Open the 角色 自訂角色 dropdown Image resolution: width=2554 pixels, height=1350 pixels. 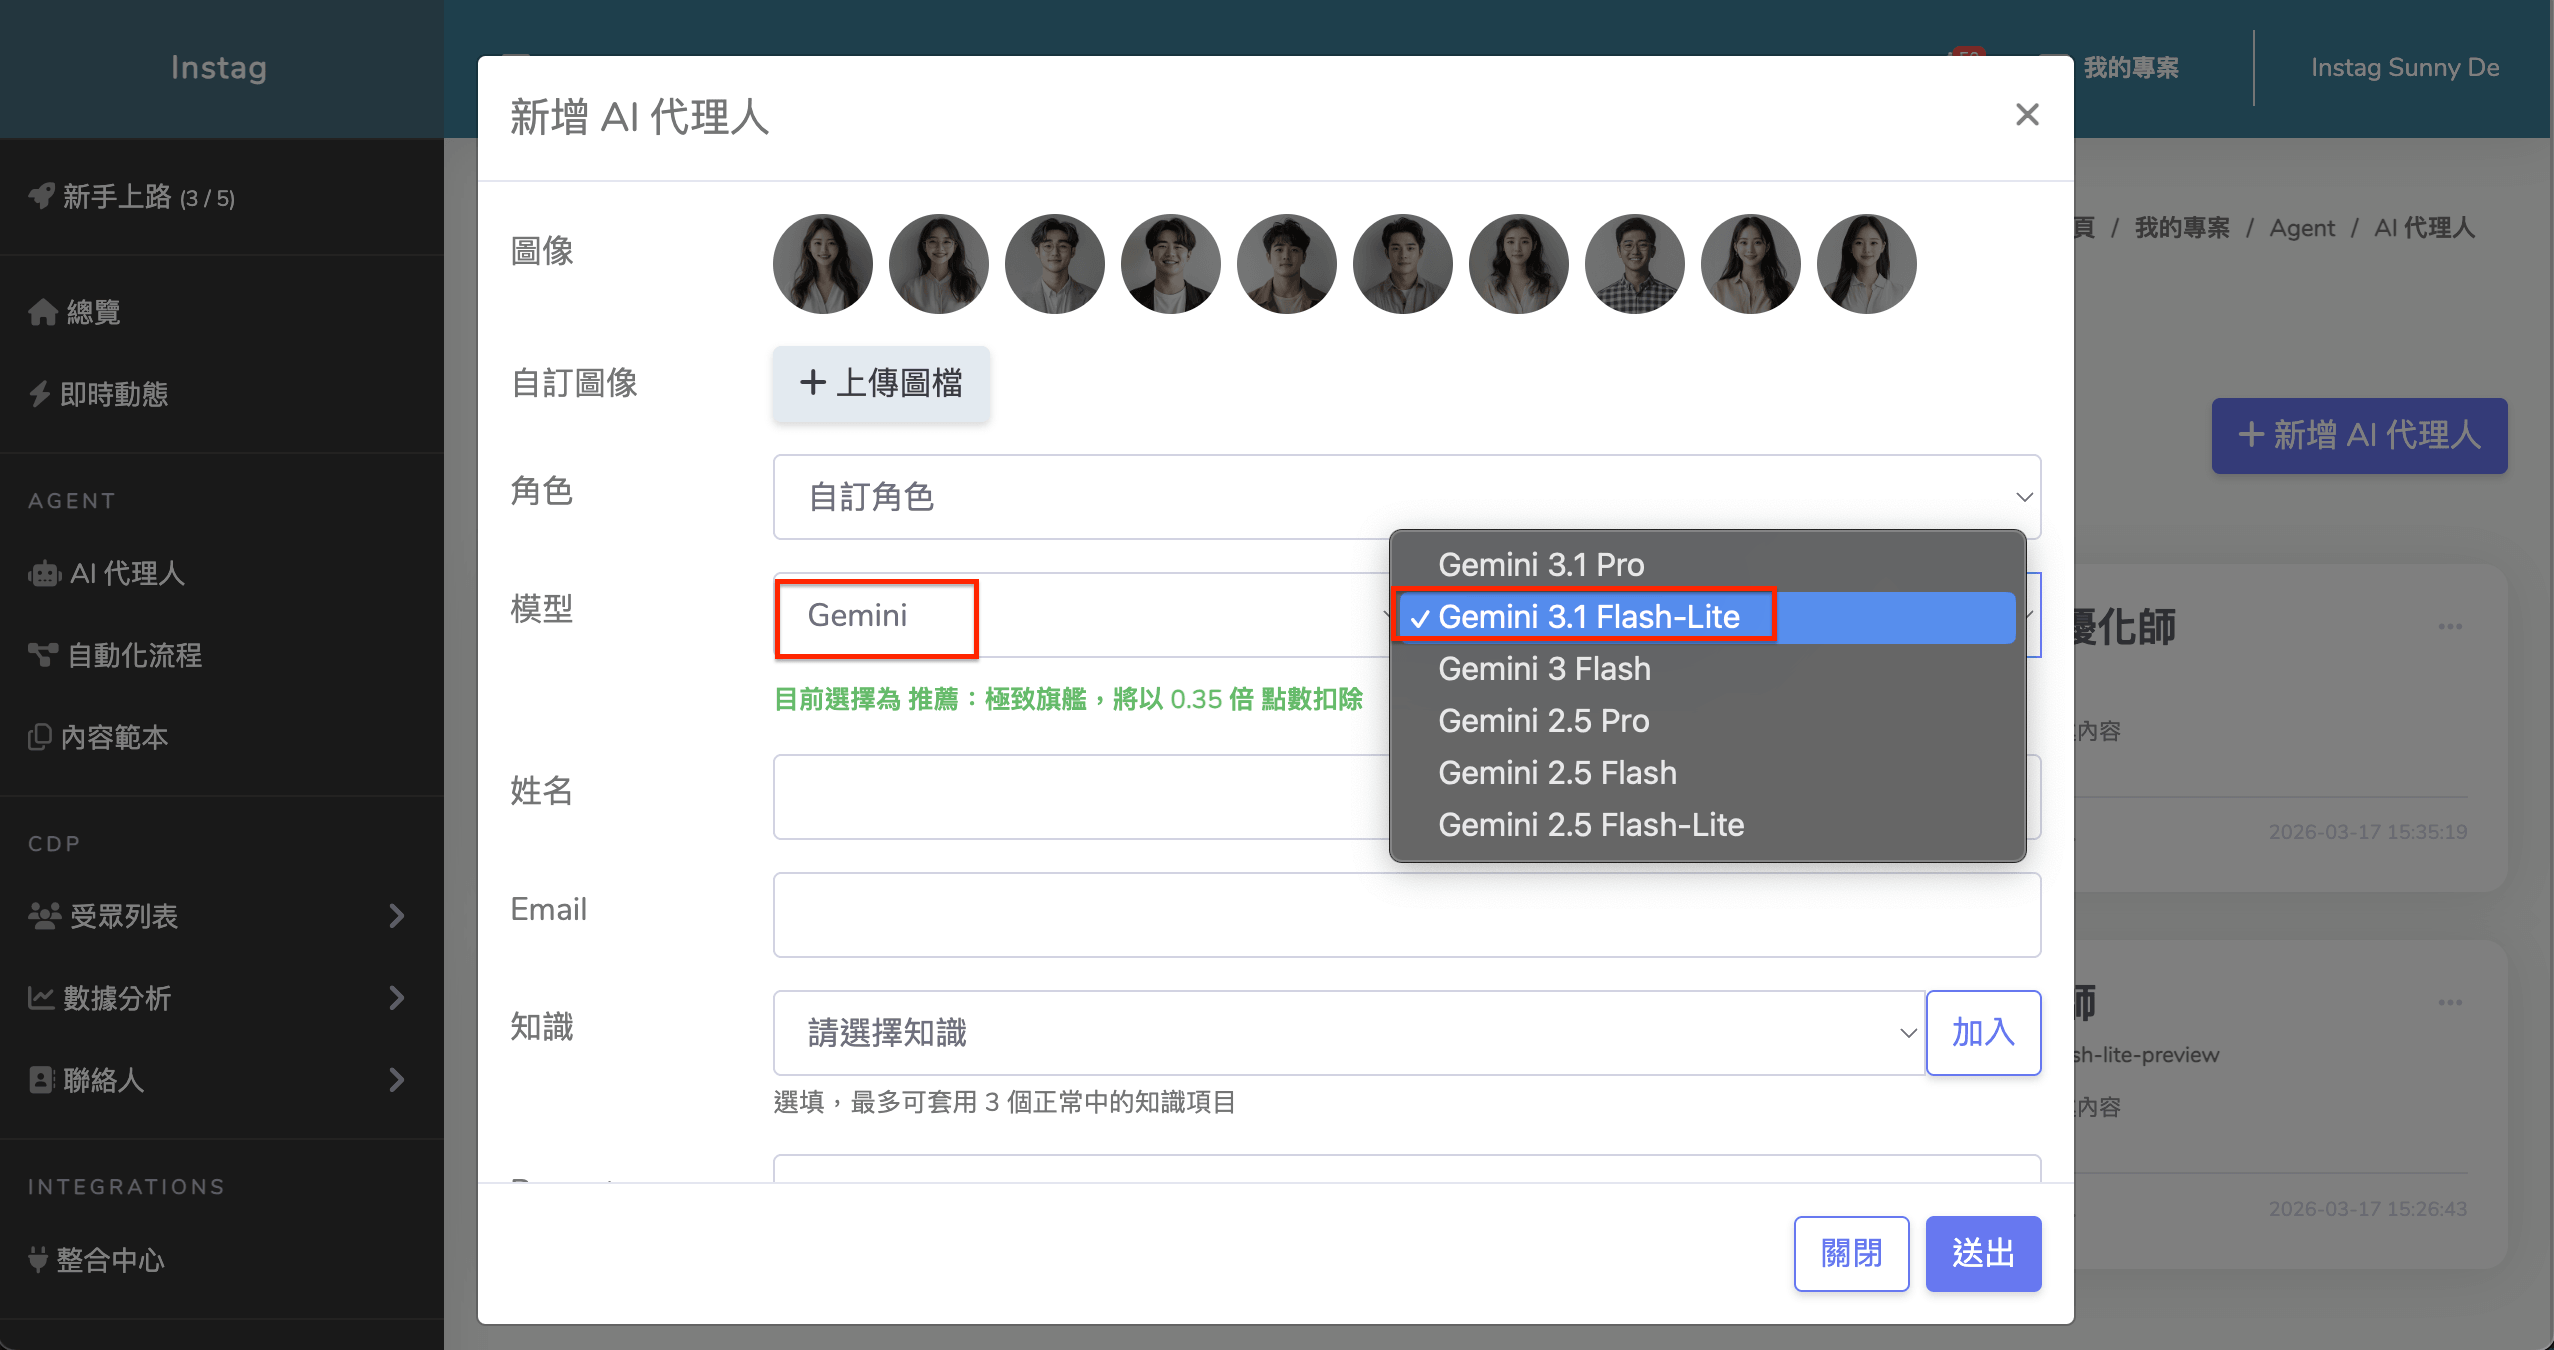1406,497
